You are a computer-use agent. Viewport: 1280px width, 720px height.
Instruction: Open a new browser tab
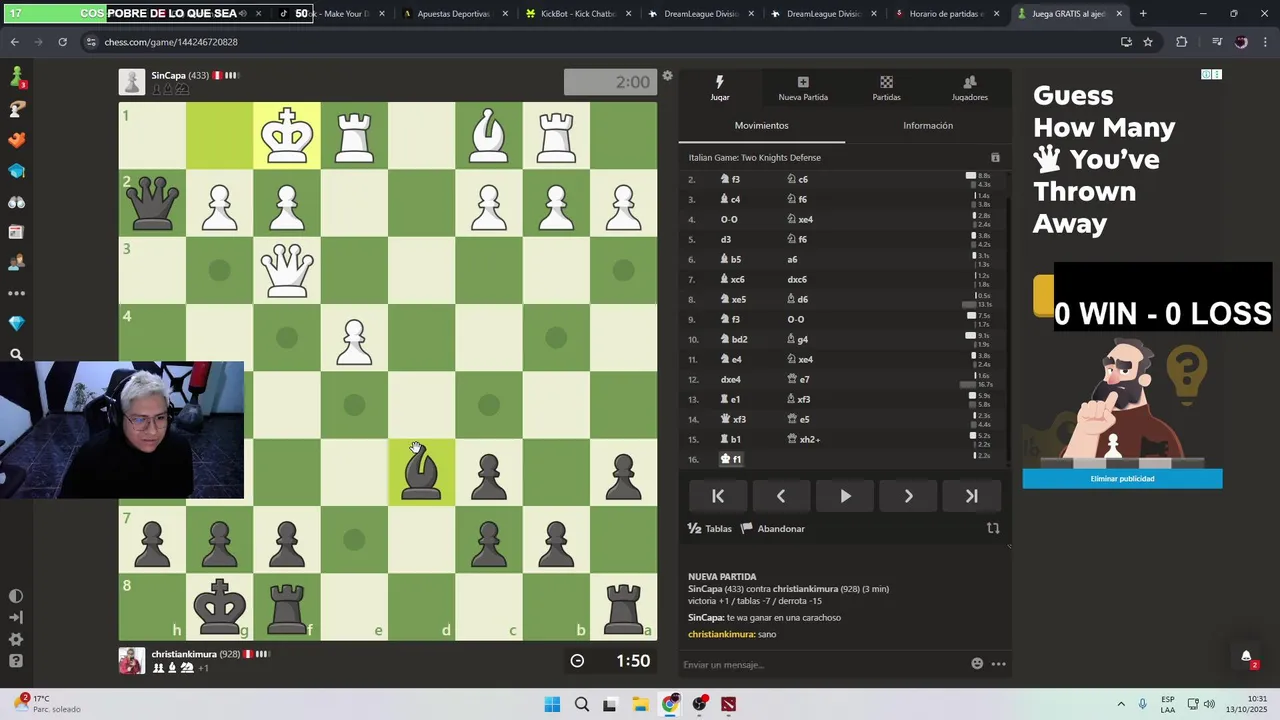pos(1143,14)
